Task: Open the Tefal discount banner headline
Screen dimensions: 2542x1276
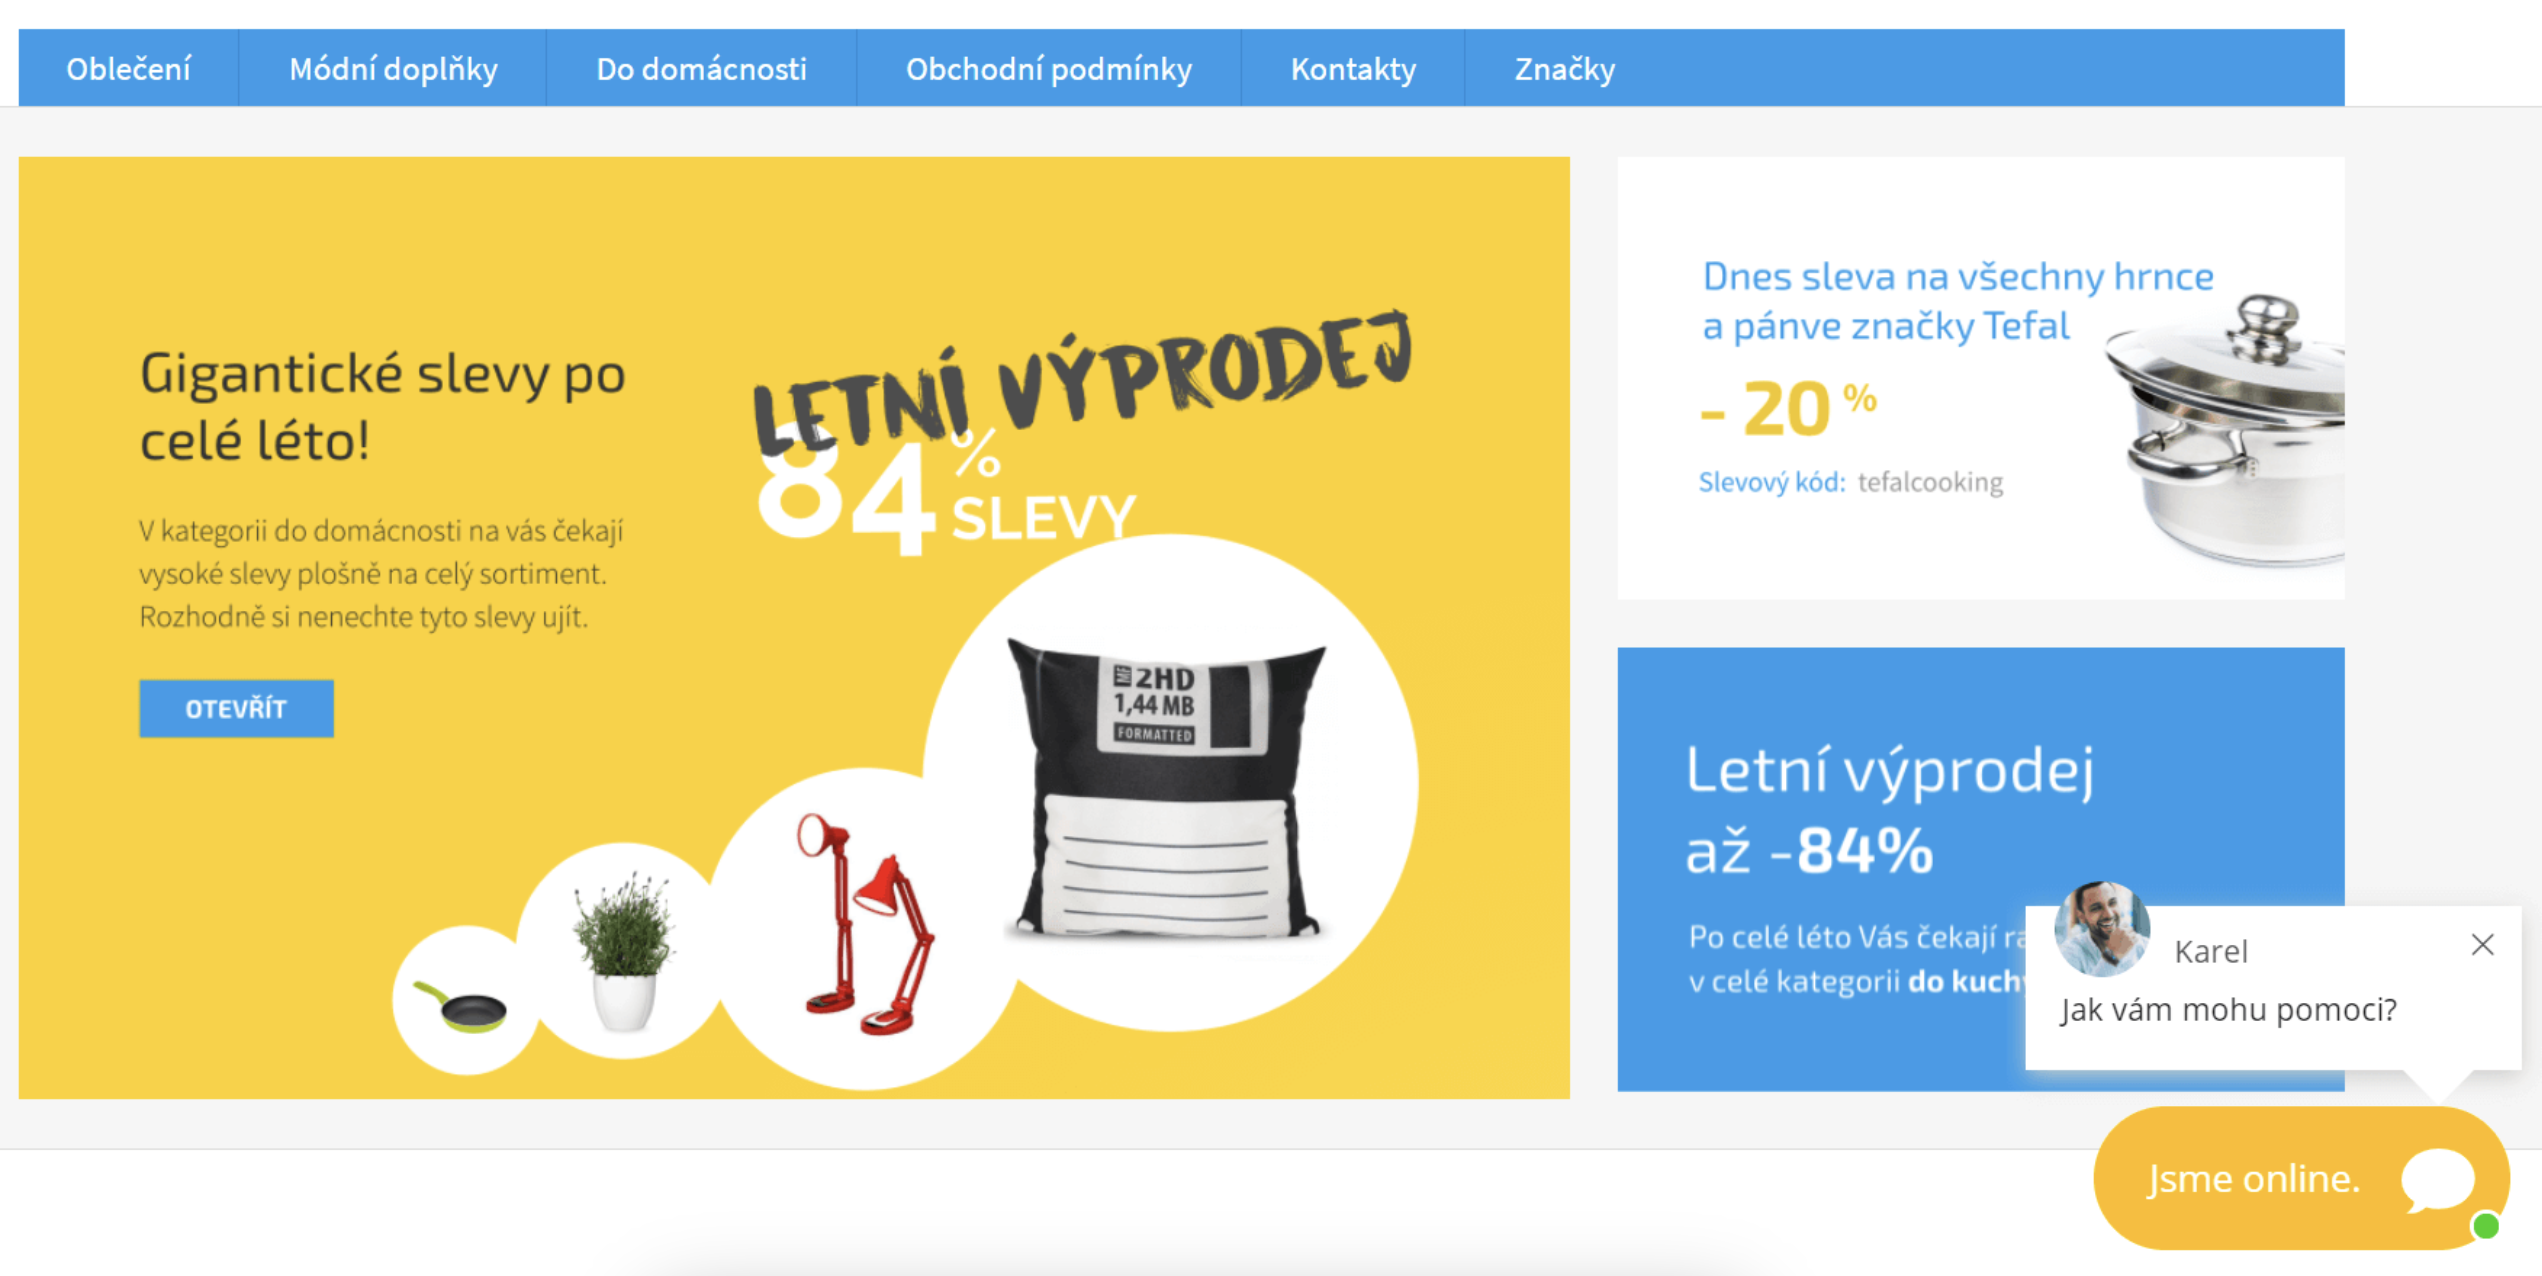Action: coord(1957,301)
